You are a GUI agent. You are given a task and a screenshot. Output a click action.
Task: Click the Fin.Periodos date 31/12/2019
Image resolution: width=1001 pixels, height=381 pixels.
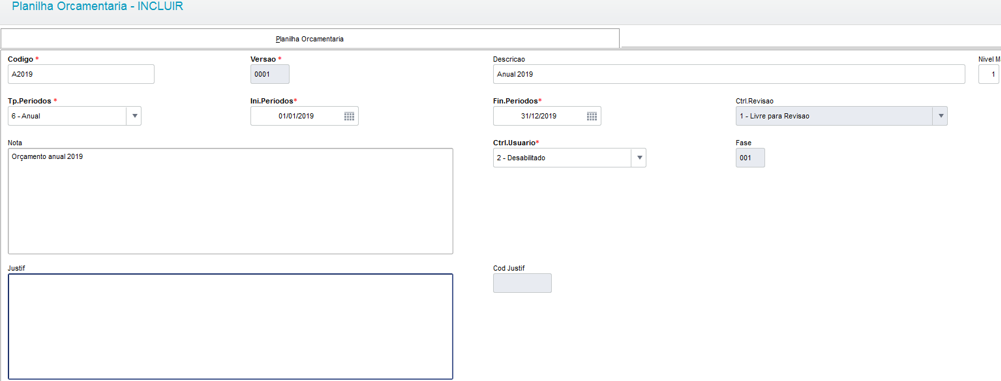(539, 116)
